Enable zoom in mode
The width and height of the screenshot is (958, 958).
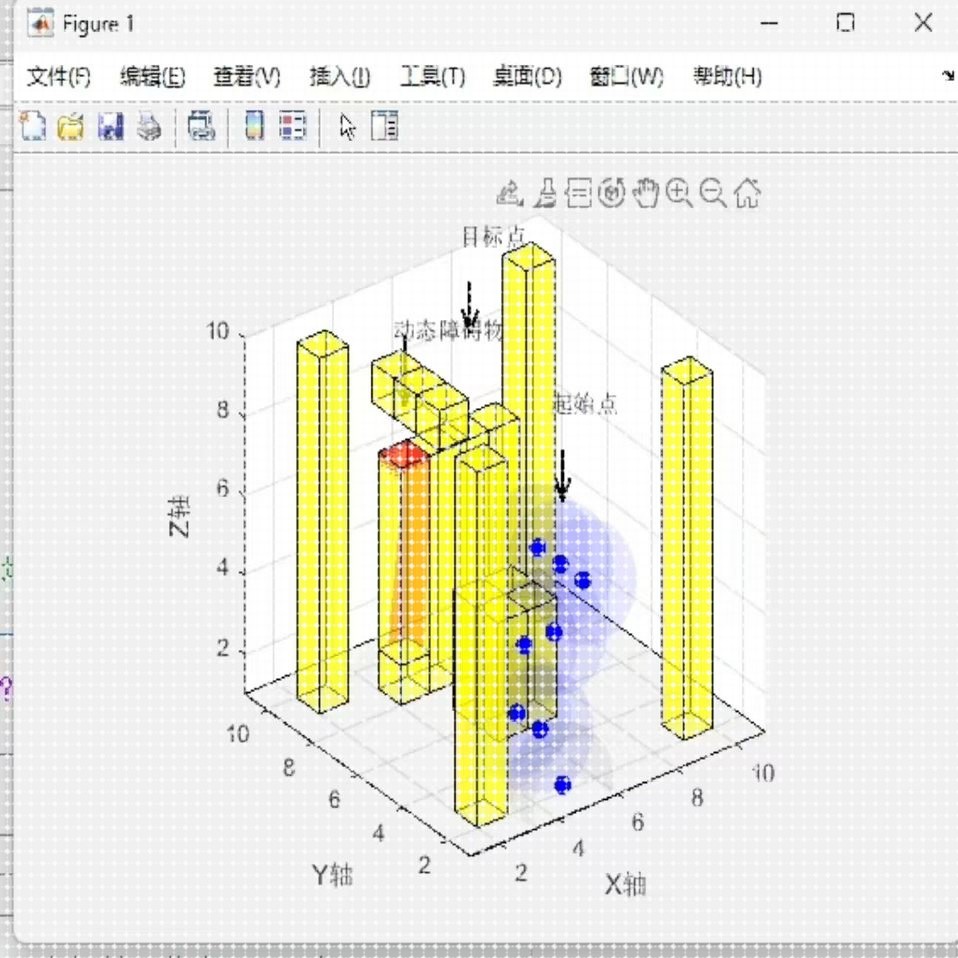point(678,193)
